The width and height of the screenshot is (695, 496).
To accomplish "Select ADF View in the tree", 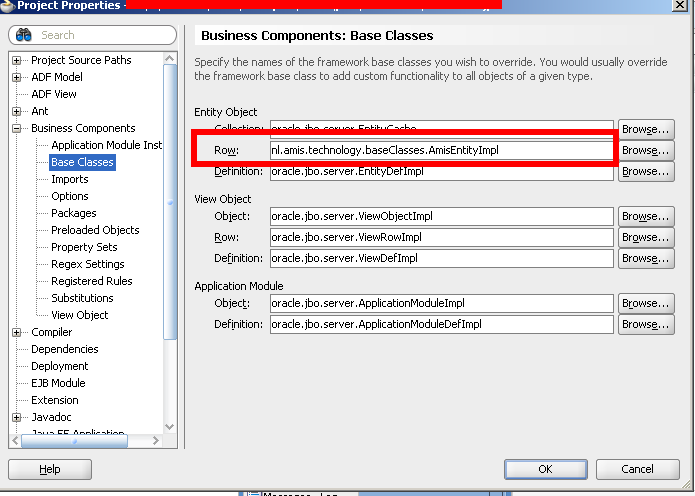I will [x=54, y=94].
